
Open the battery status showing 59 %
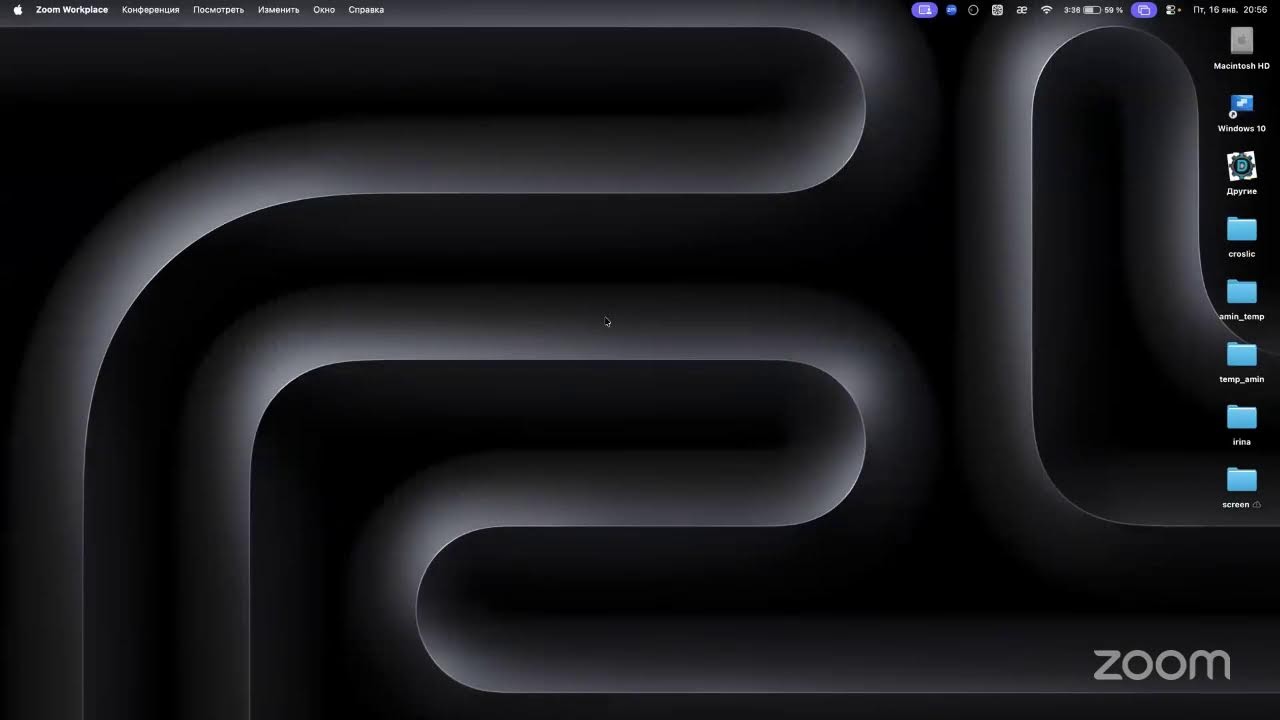1104,10
